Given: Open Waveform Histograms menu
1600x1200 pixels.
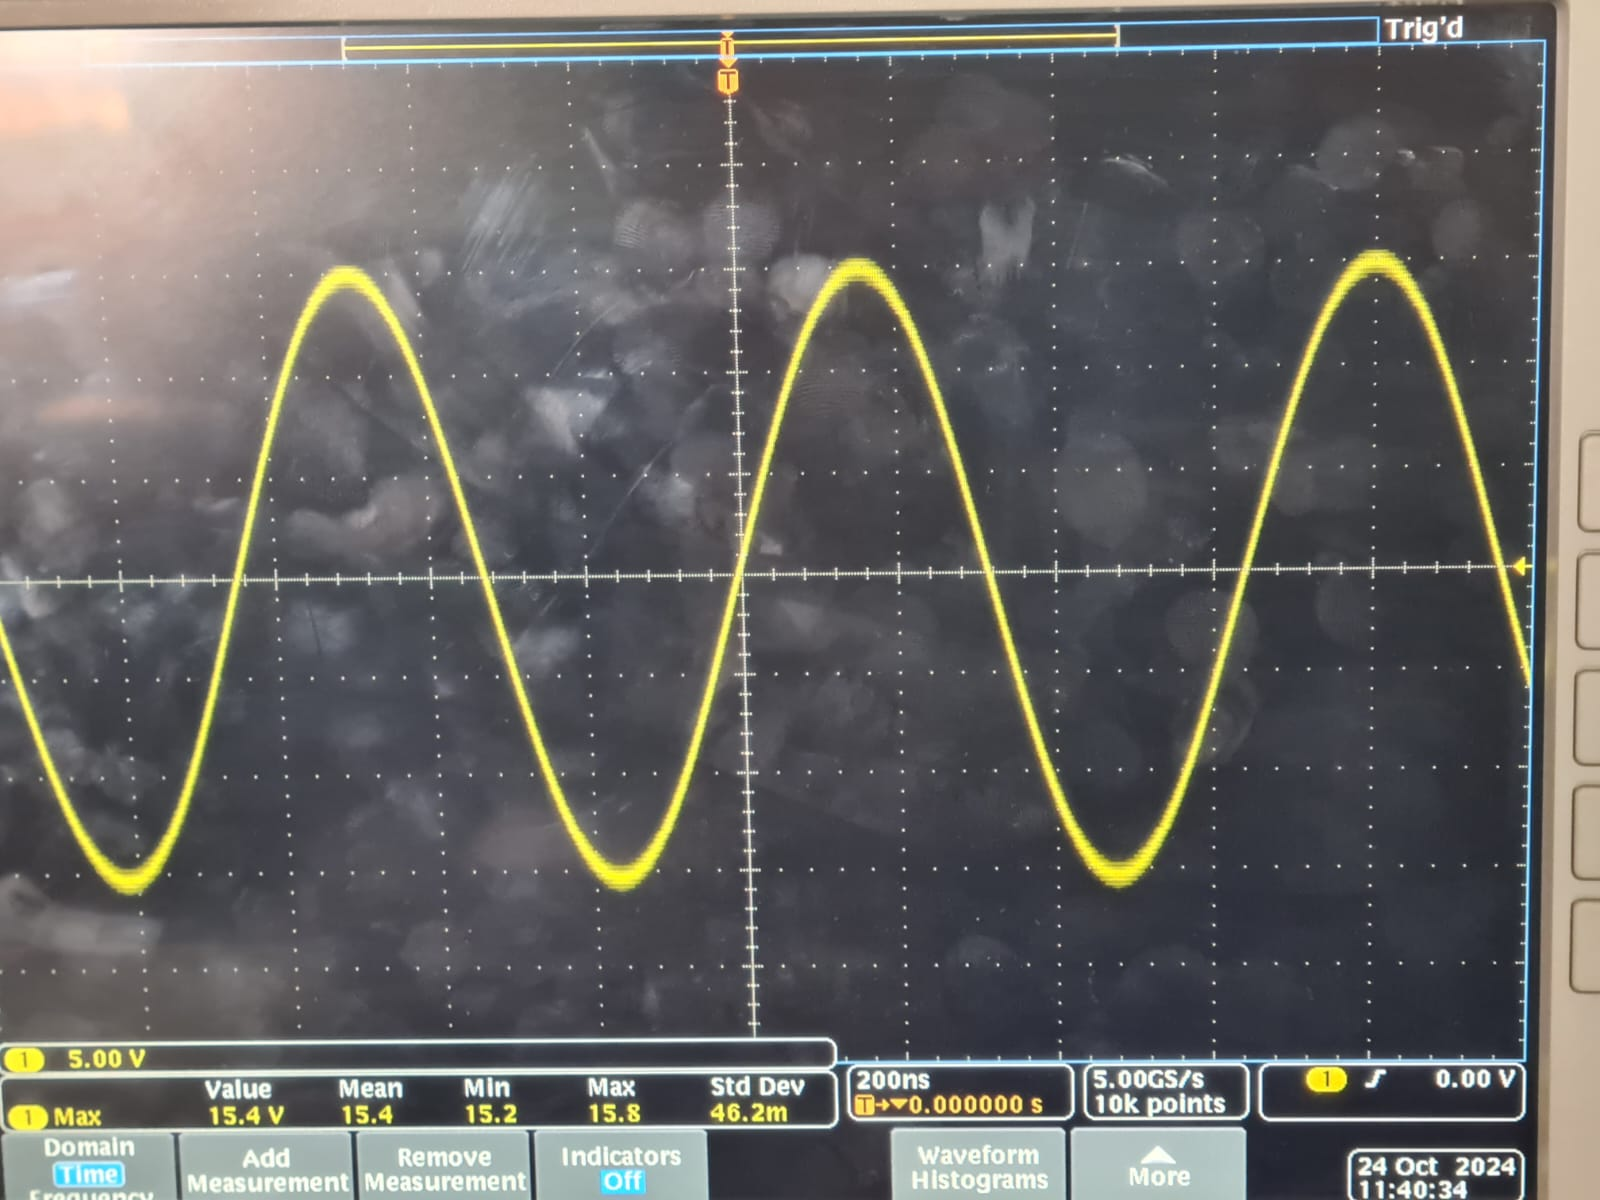Looking at the screenshot, I should 978,1168.
